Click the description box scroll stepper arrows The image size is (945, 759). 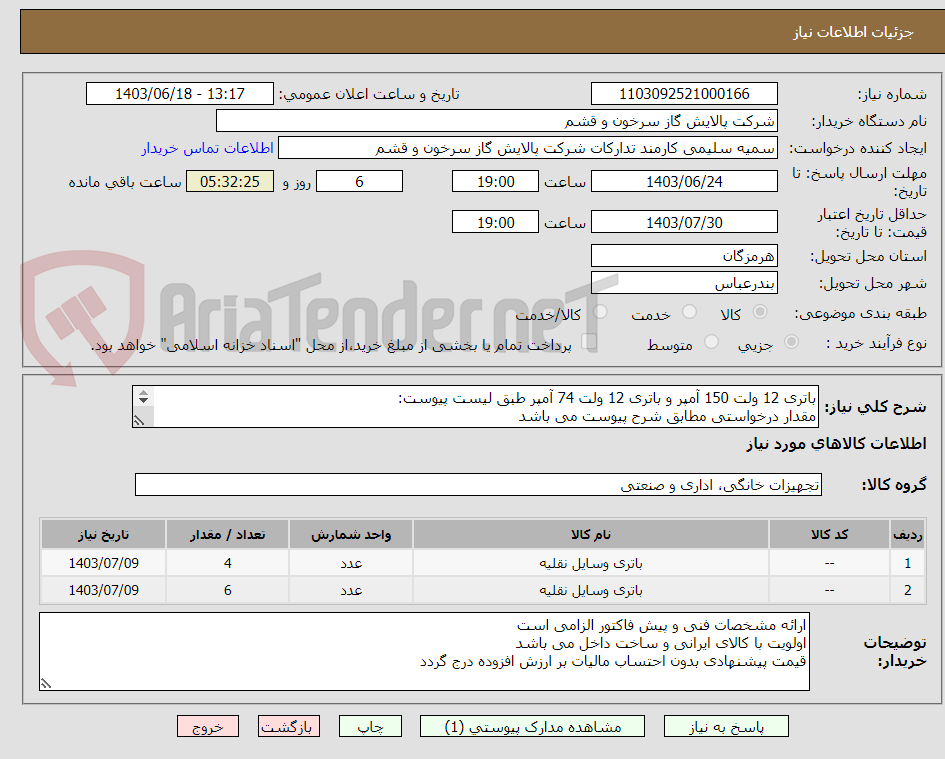click(x=143, y=397)
